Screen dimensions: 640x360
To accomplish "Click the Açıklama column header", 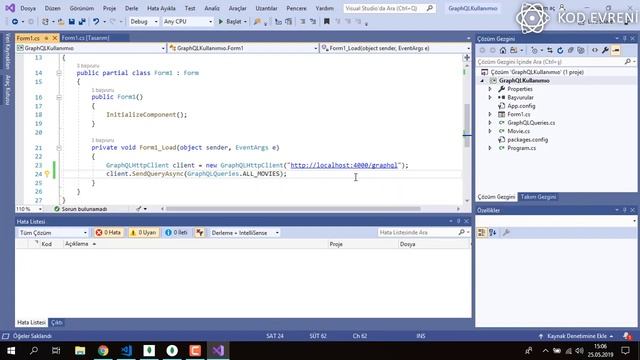I will (77, 244).
